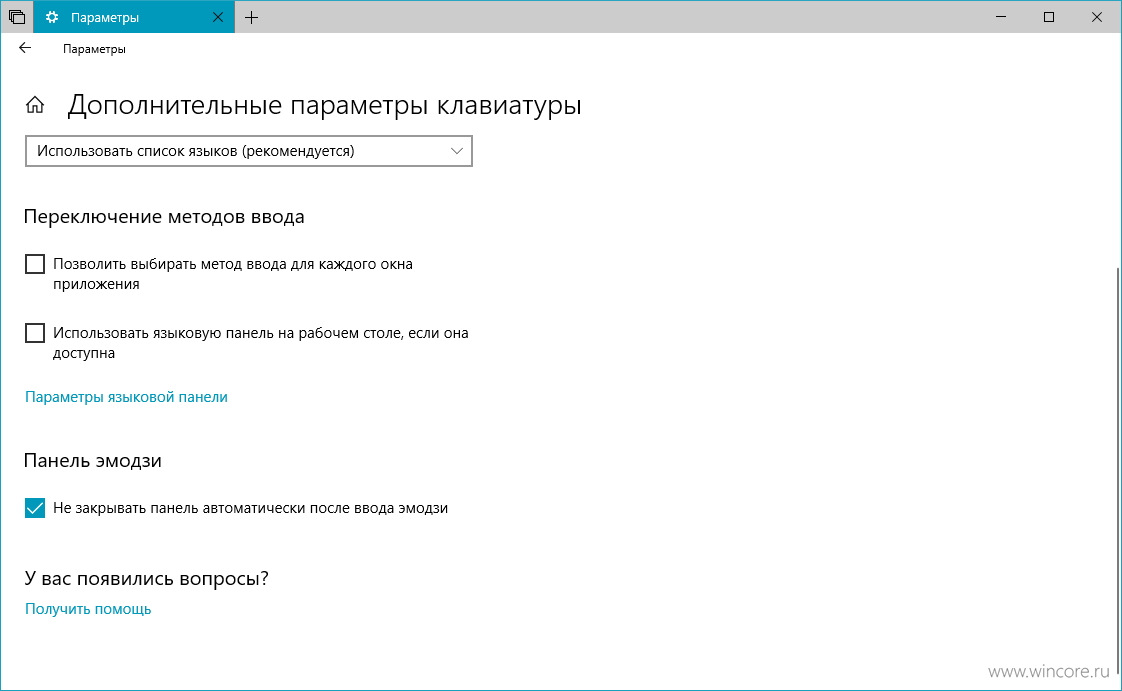1122x691 pixels.
Task: Close the Settings window
Action: coord(1096,17)
